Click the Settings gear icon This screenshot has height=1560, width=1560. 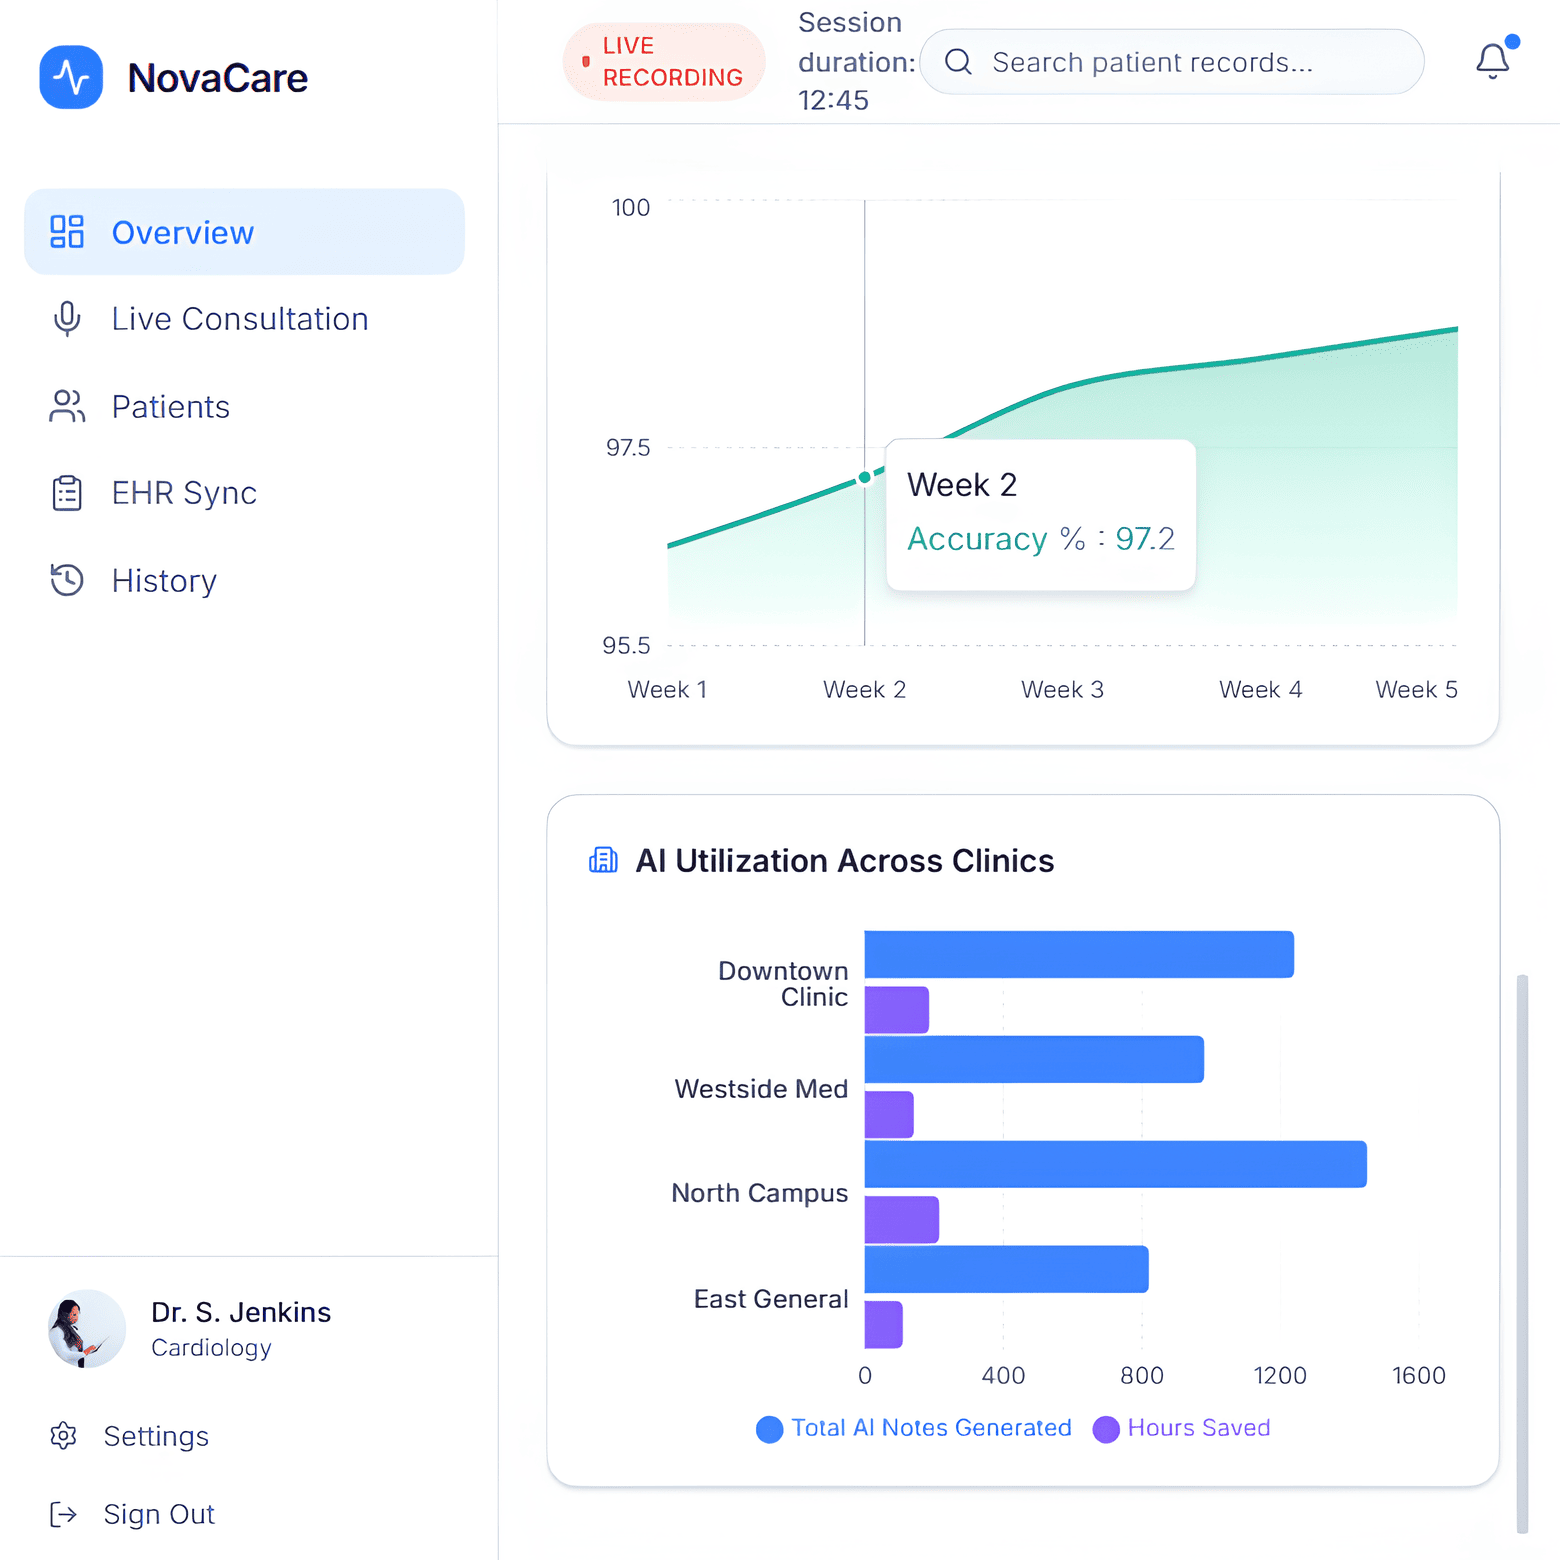pyautogui.click(x=64, y=1436)
